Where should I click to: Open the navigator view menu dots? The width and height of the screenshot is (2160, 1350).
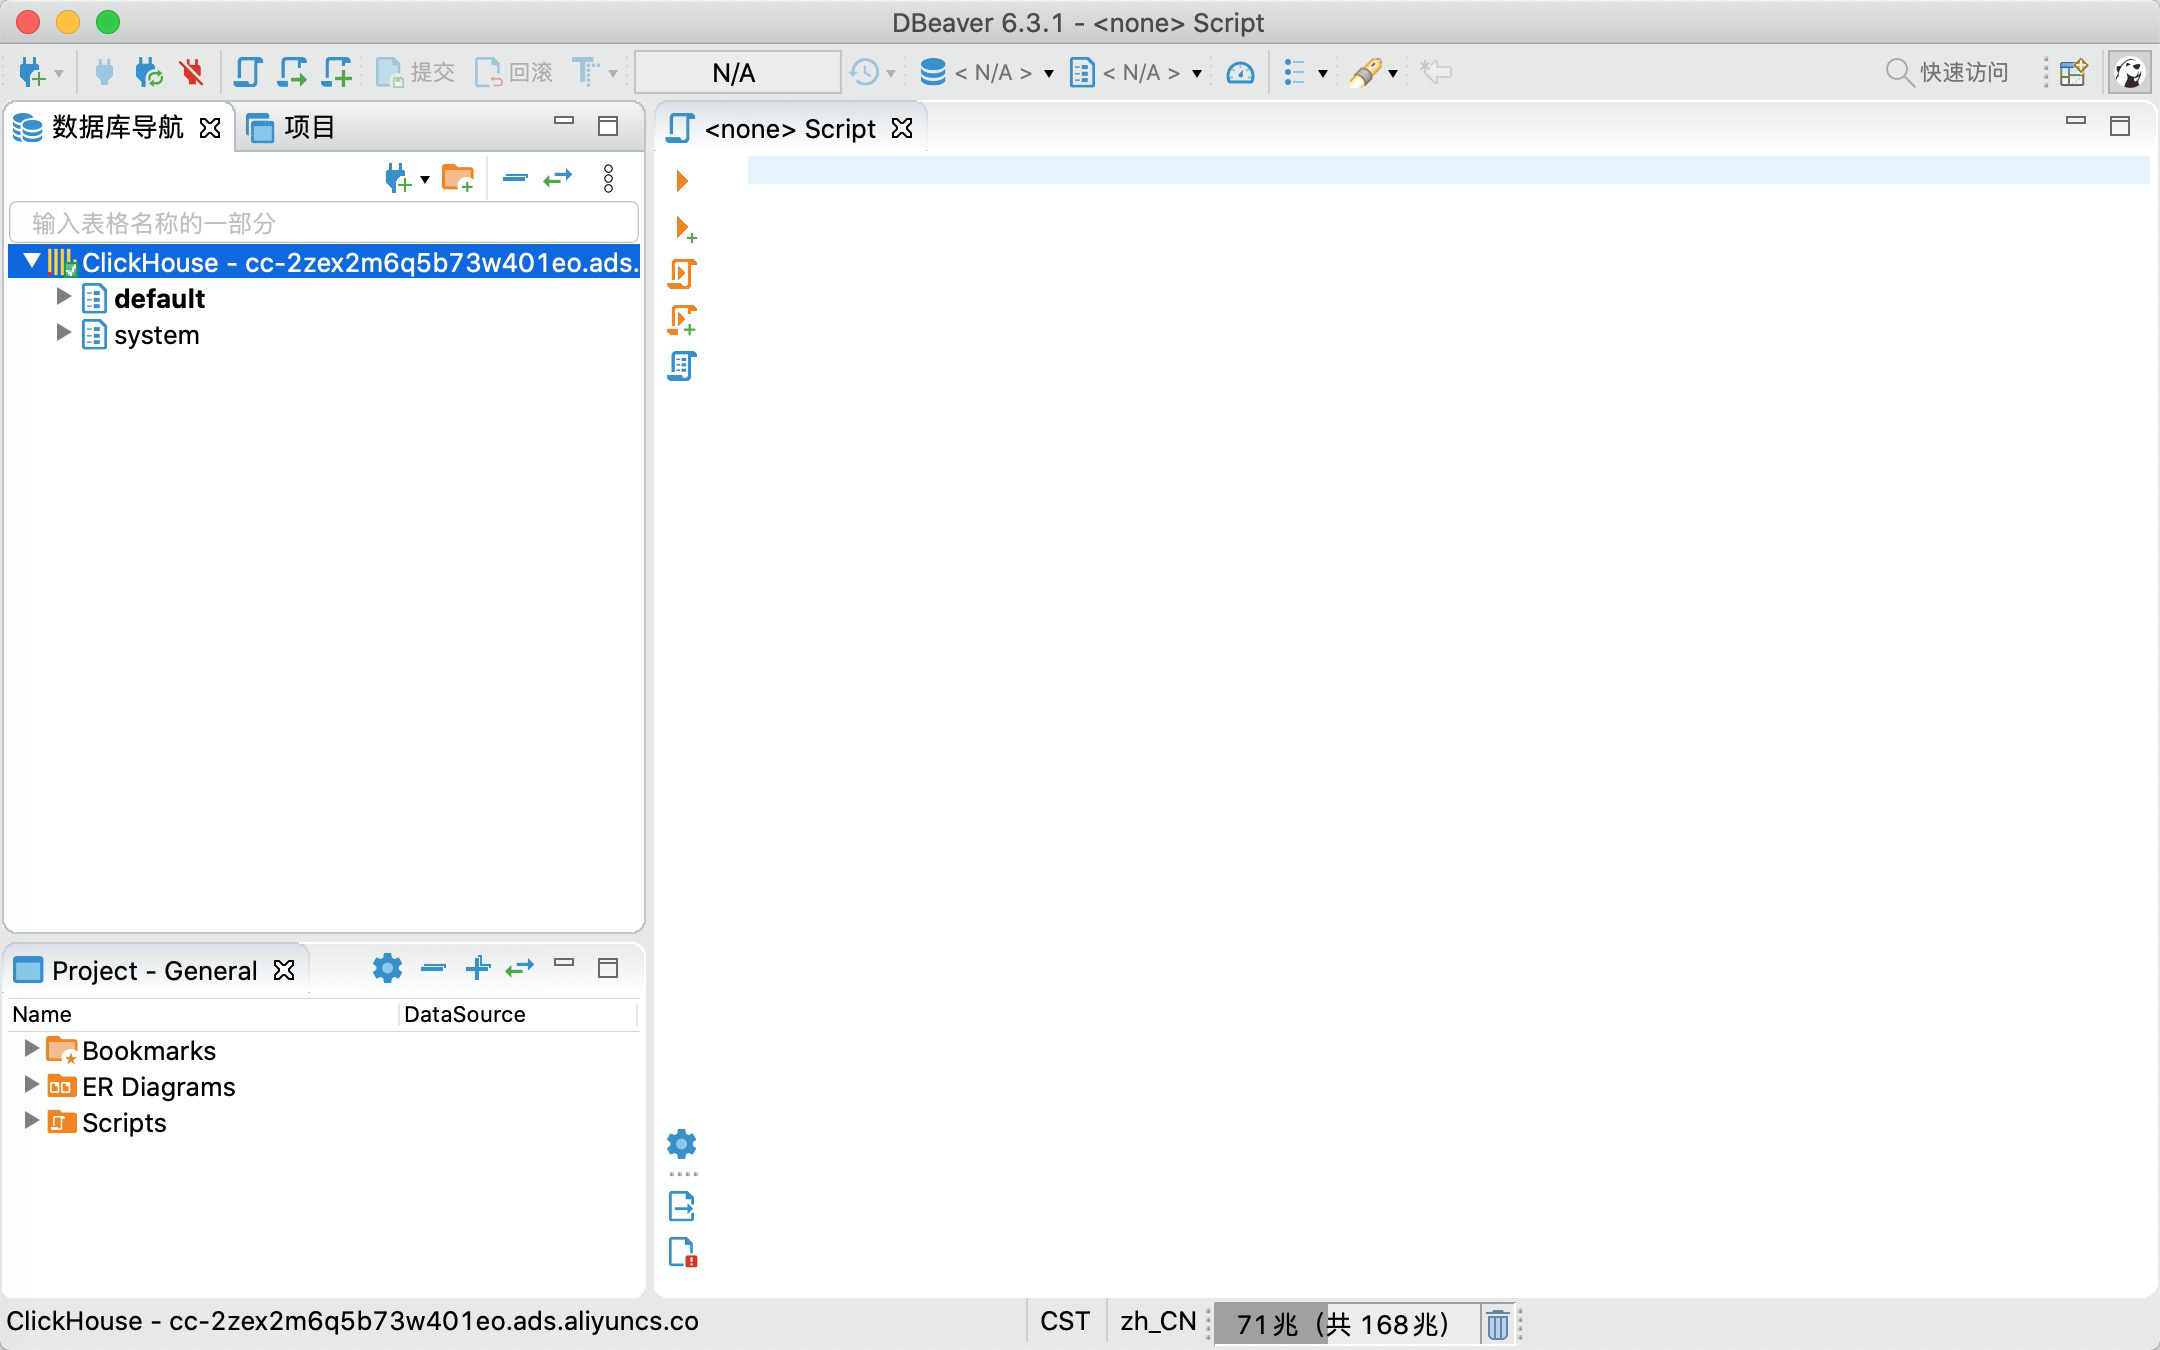point(608,178)
